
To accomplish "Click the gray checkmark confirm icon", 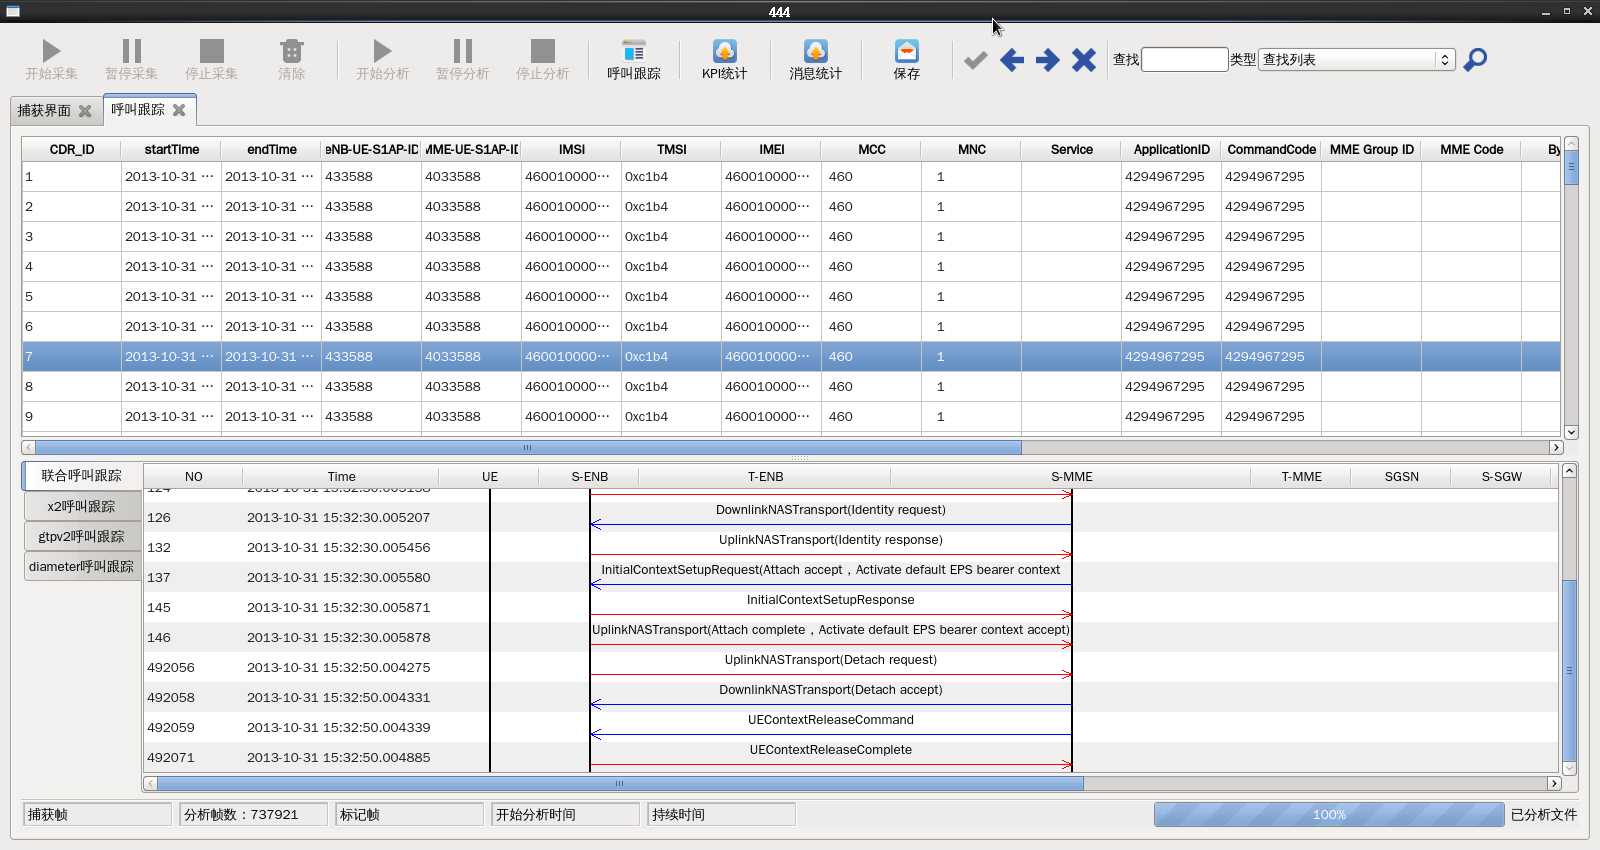I will click(x=976, y=60).
